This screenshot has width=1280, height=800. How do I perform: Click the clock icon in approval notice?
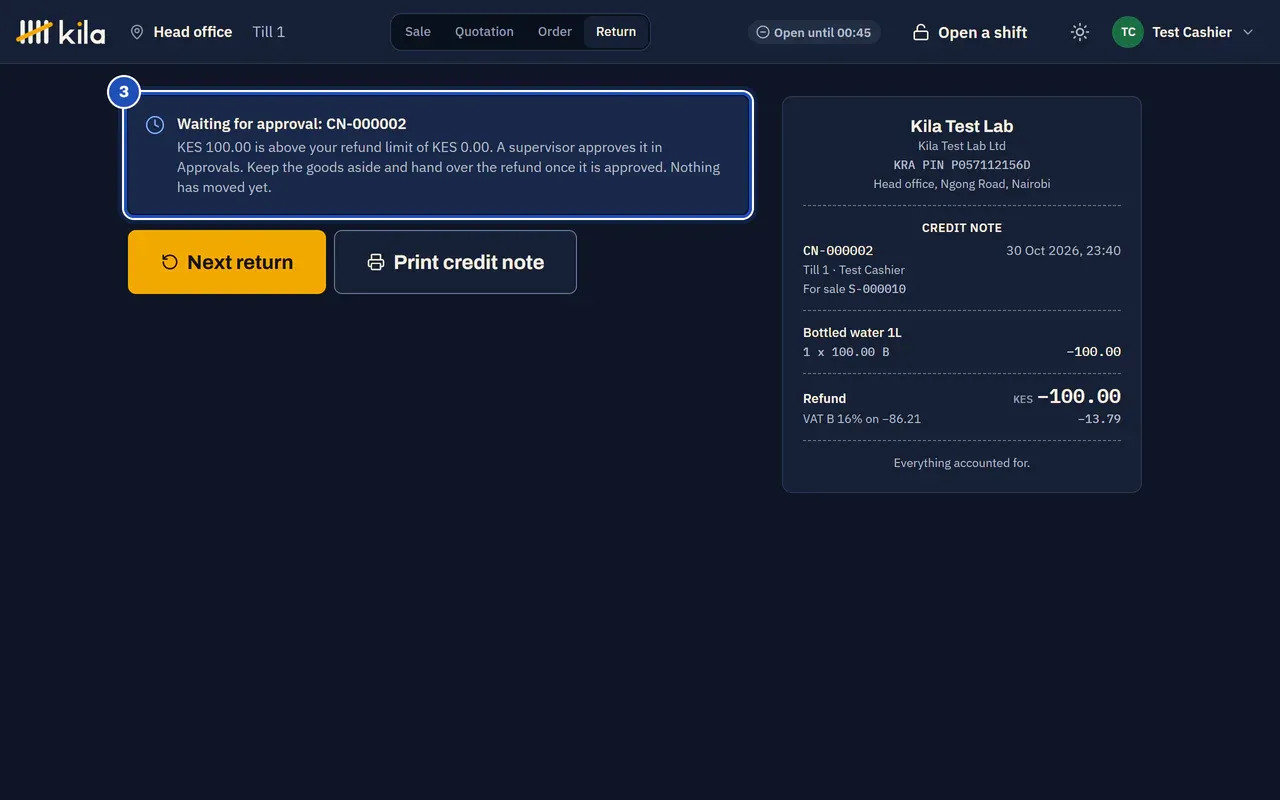(x=155, y=125)
